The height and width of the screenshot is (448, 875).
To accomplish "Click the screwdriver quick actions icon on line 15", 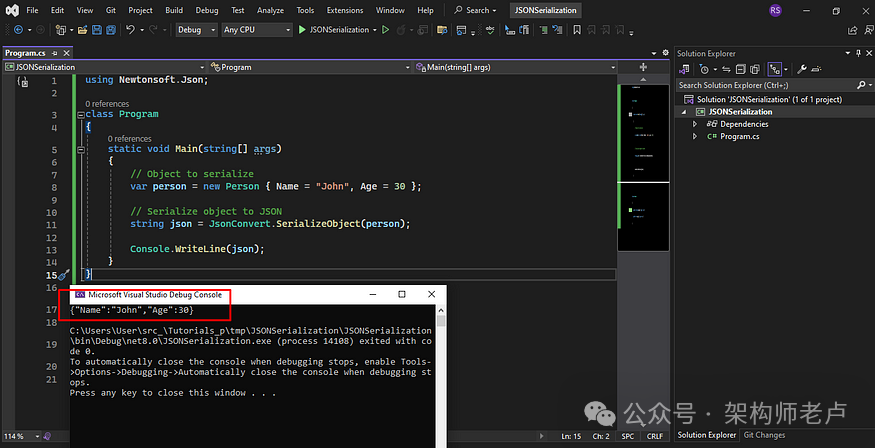I will (x=64, y=275).
